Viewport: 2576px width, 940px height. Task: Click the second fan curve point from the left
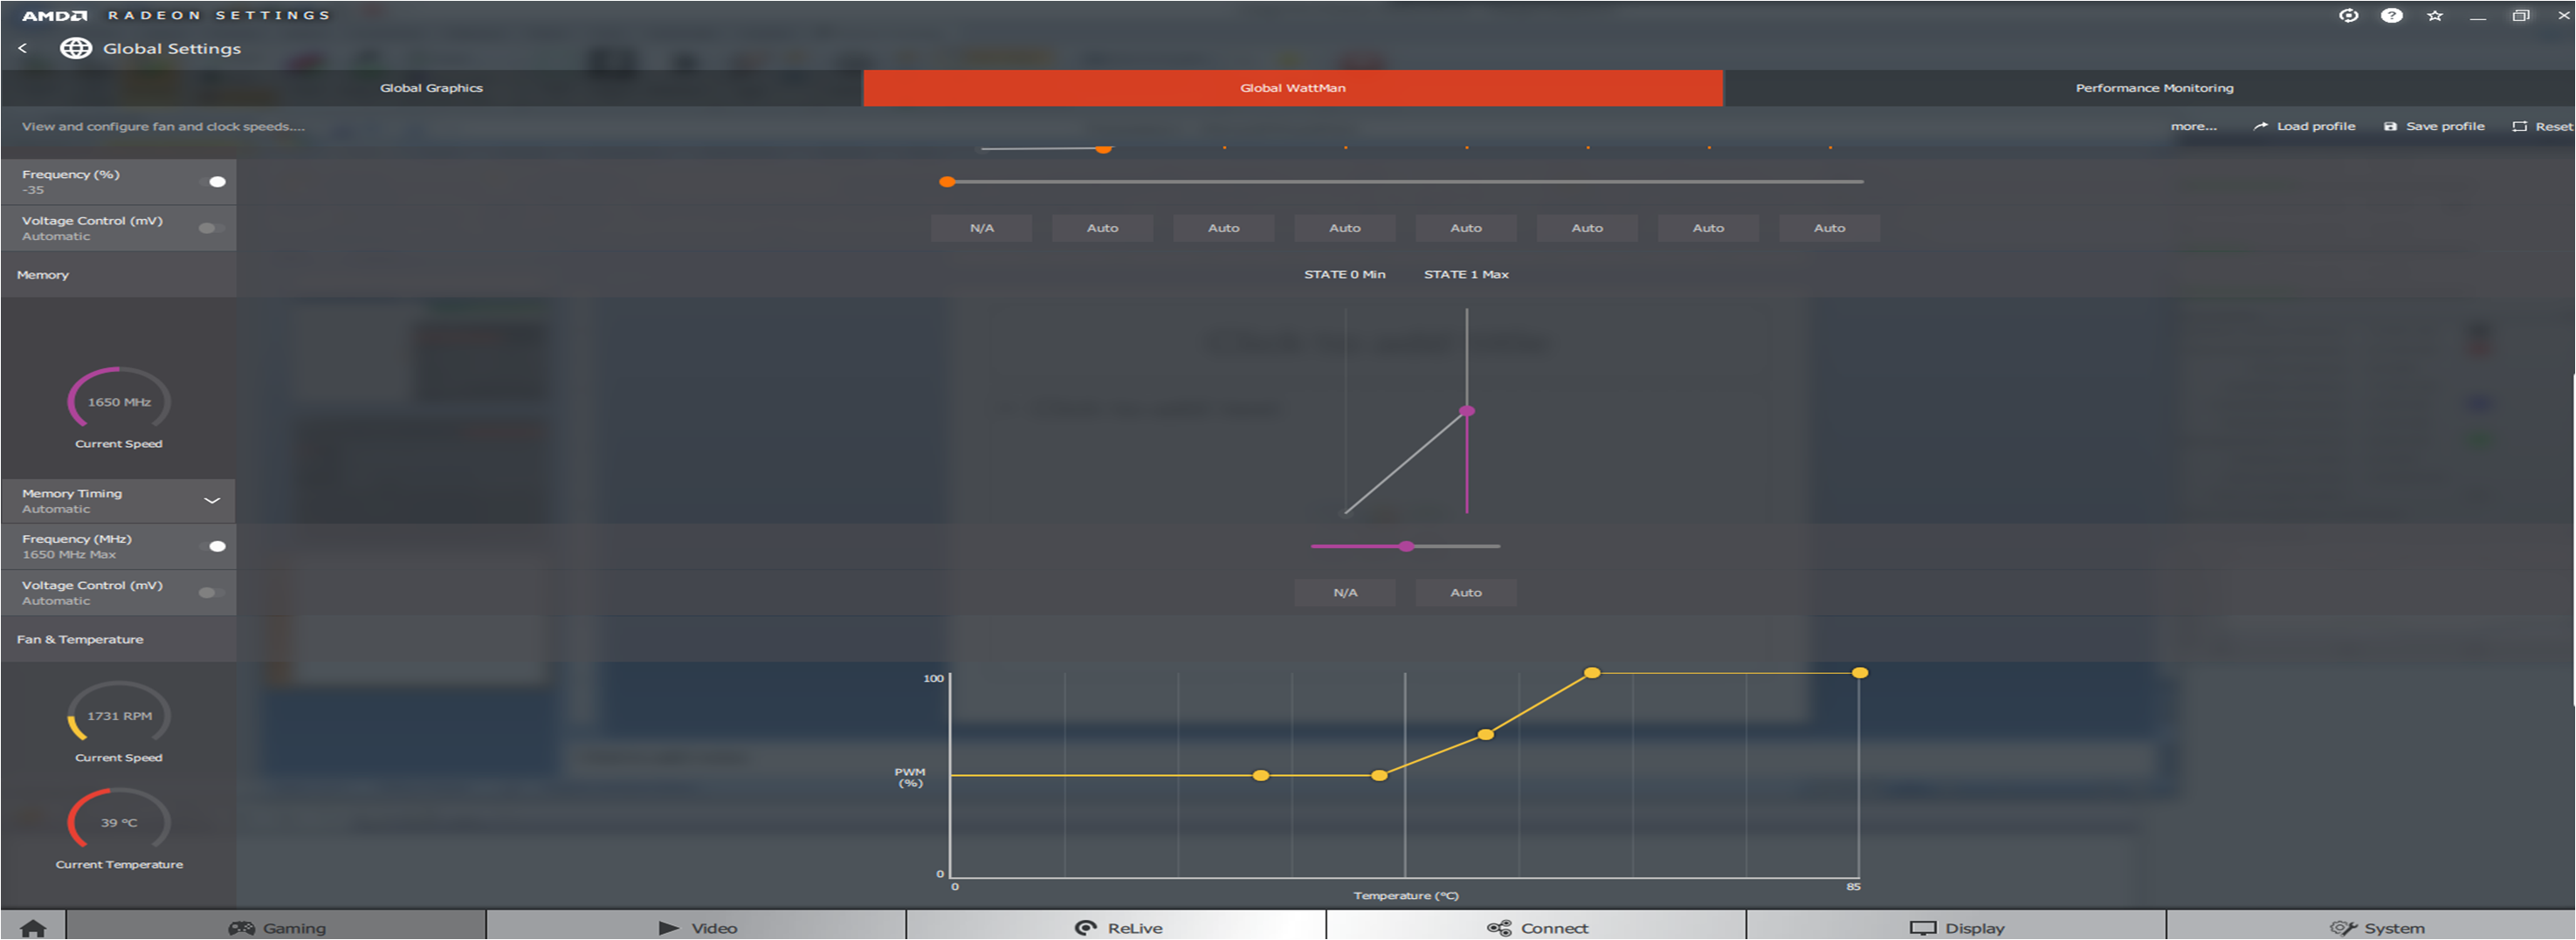pos(1379,776)
